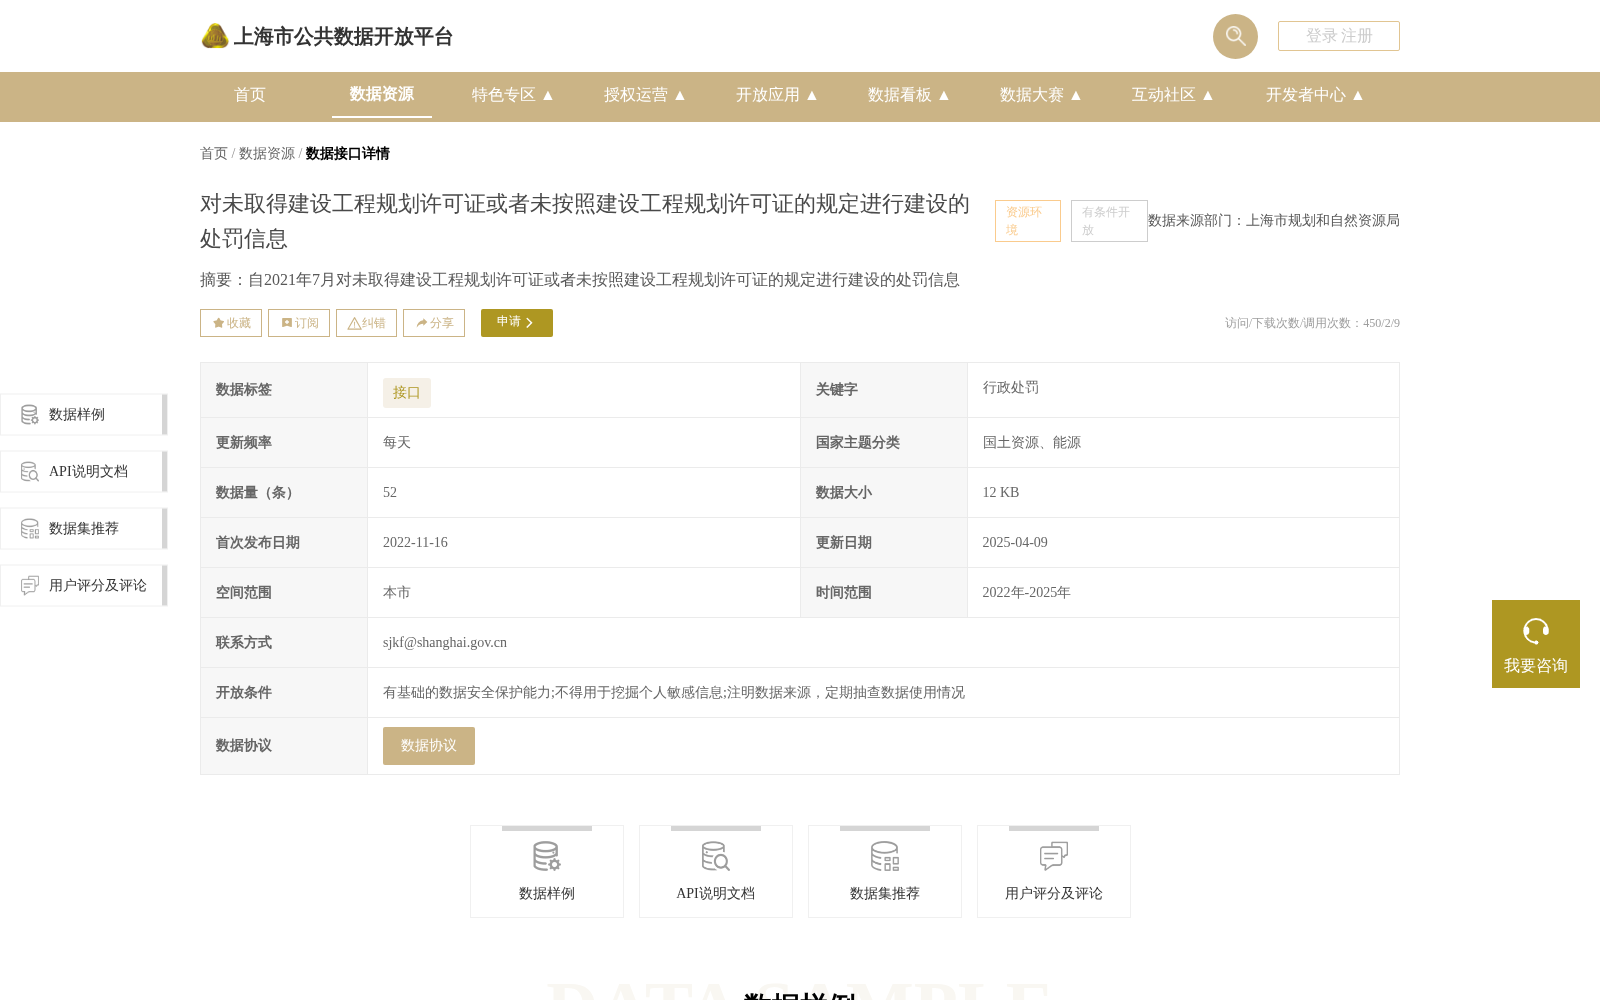Click the 资源环境 tag
1600x1000 pixels.
click(x=1028, y=221)
